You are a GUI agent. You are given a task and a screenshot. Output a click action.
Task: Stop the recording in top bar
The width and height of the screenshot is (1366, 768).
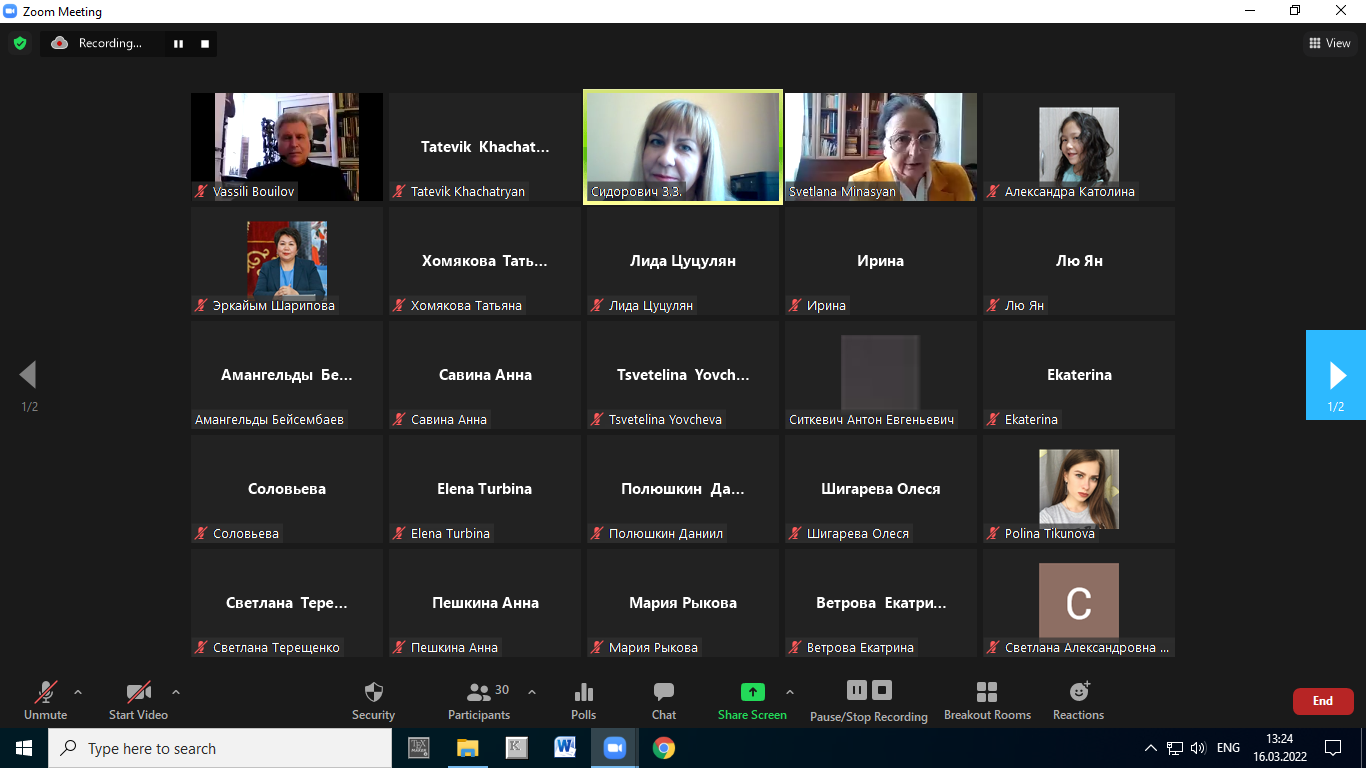click(x=205, y=43)
